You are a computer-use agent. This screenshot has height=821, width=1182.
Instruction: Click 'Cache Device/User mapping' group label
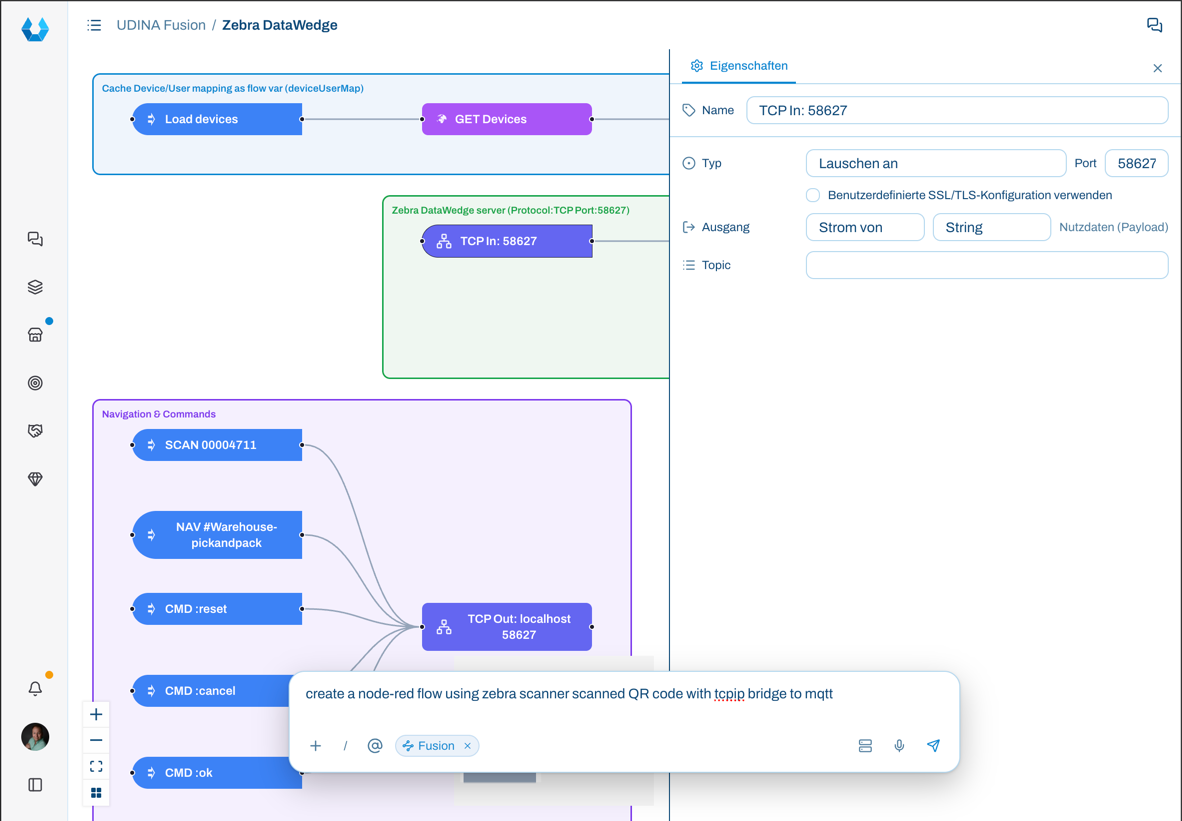click(233, 88)
